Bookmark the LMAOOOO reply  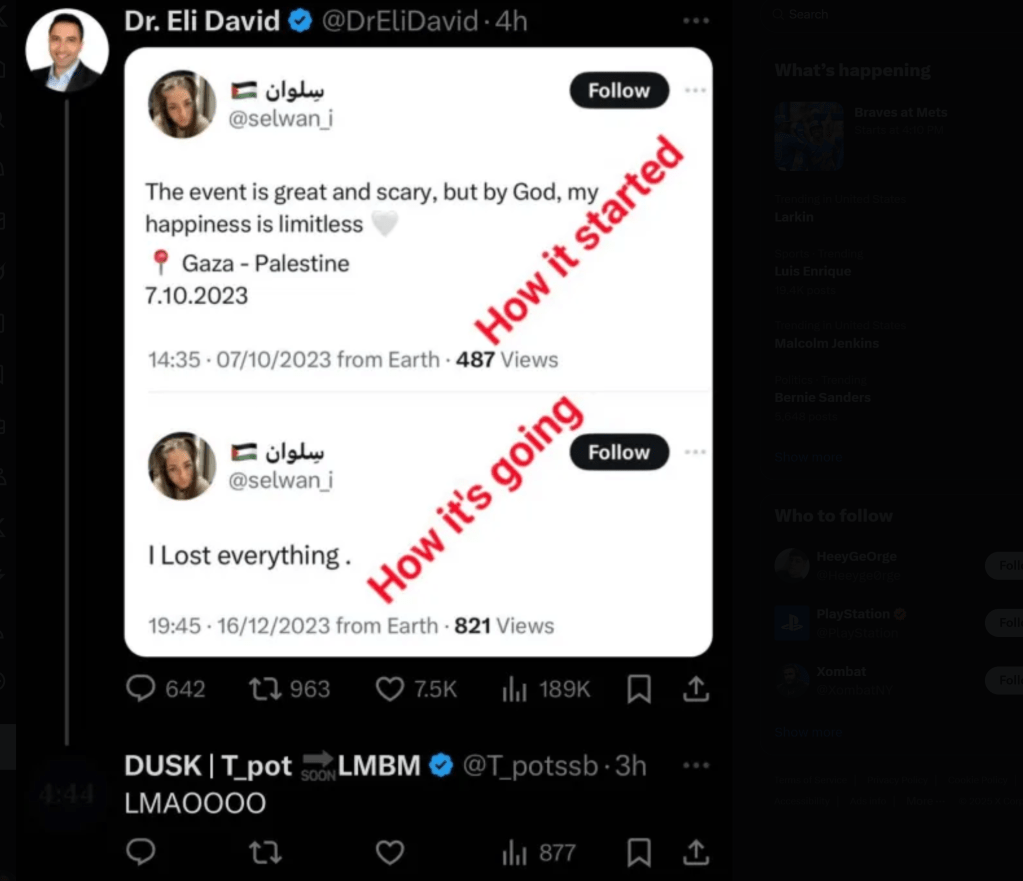tap(639, 852)
